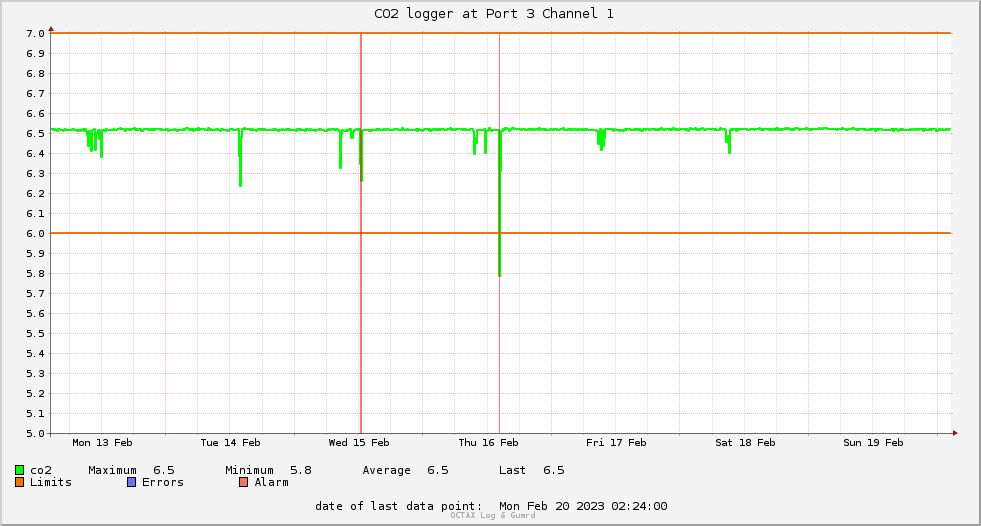Click the 'Tue 14 Feb' axis label
Viewport: 981px width, 526px height.
[x=230, y=442]
